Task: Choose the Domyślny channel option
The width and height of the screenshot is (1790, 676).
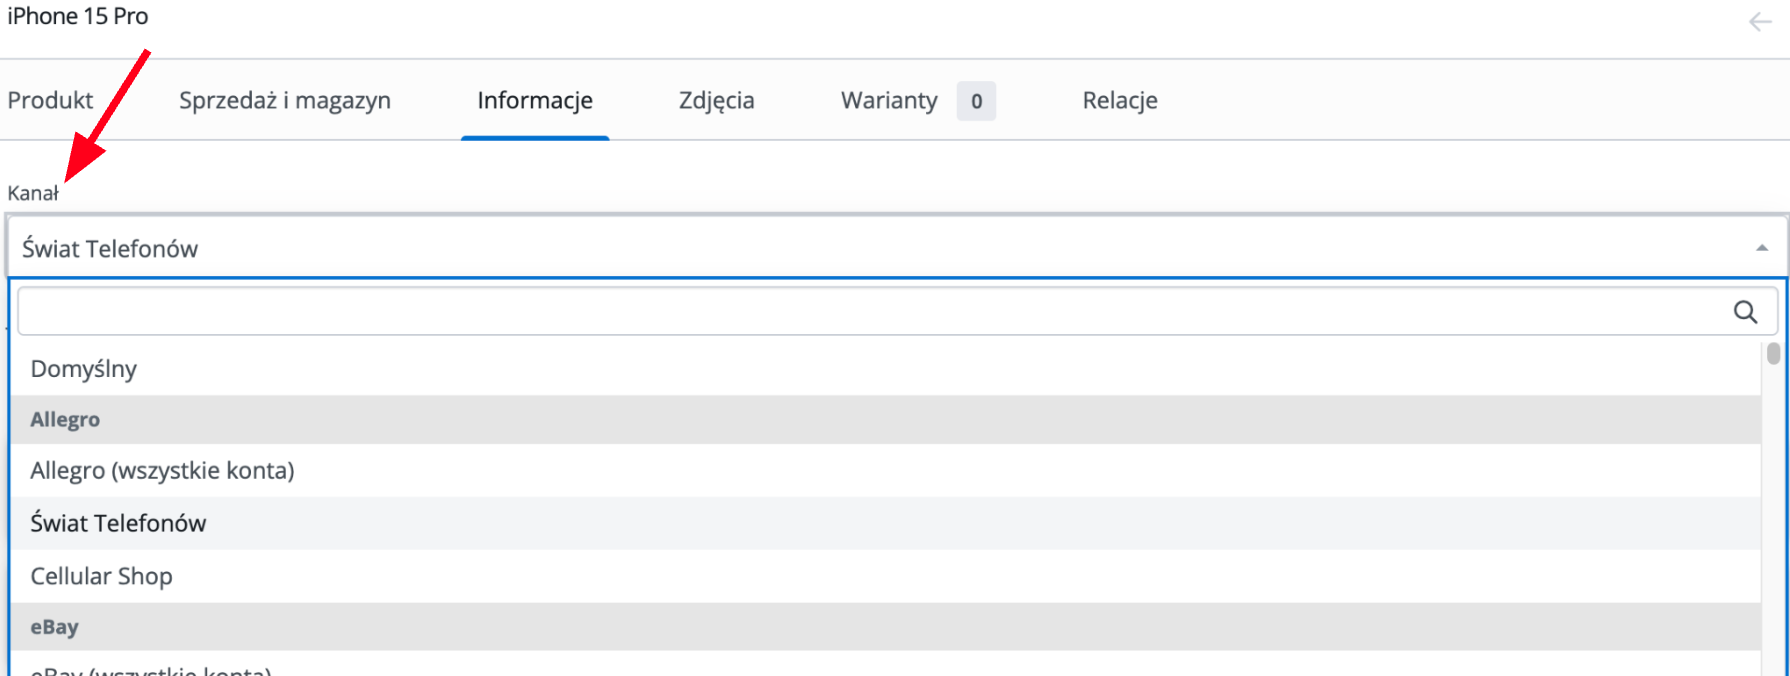Action: tap(885, 369)
